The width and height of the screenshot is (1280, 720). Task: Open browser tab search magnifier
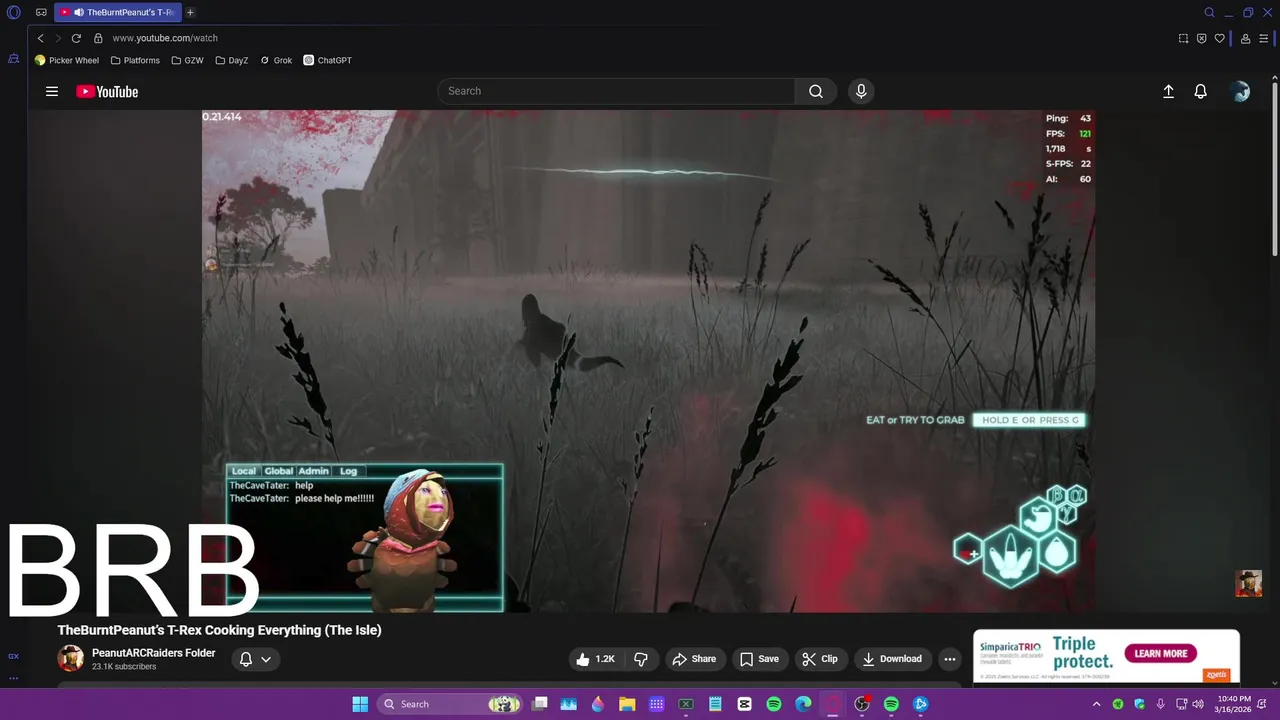pyautogui.click(x=1209, y=13)
